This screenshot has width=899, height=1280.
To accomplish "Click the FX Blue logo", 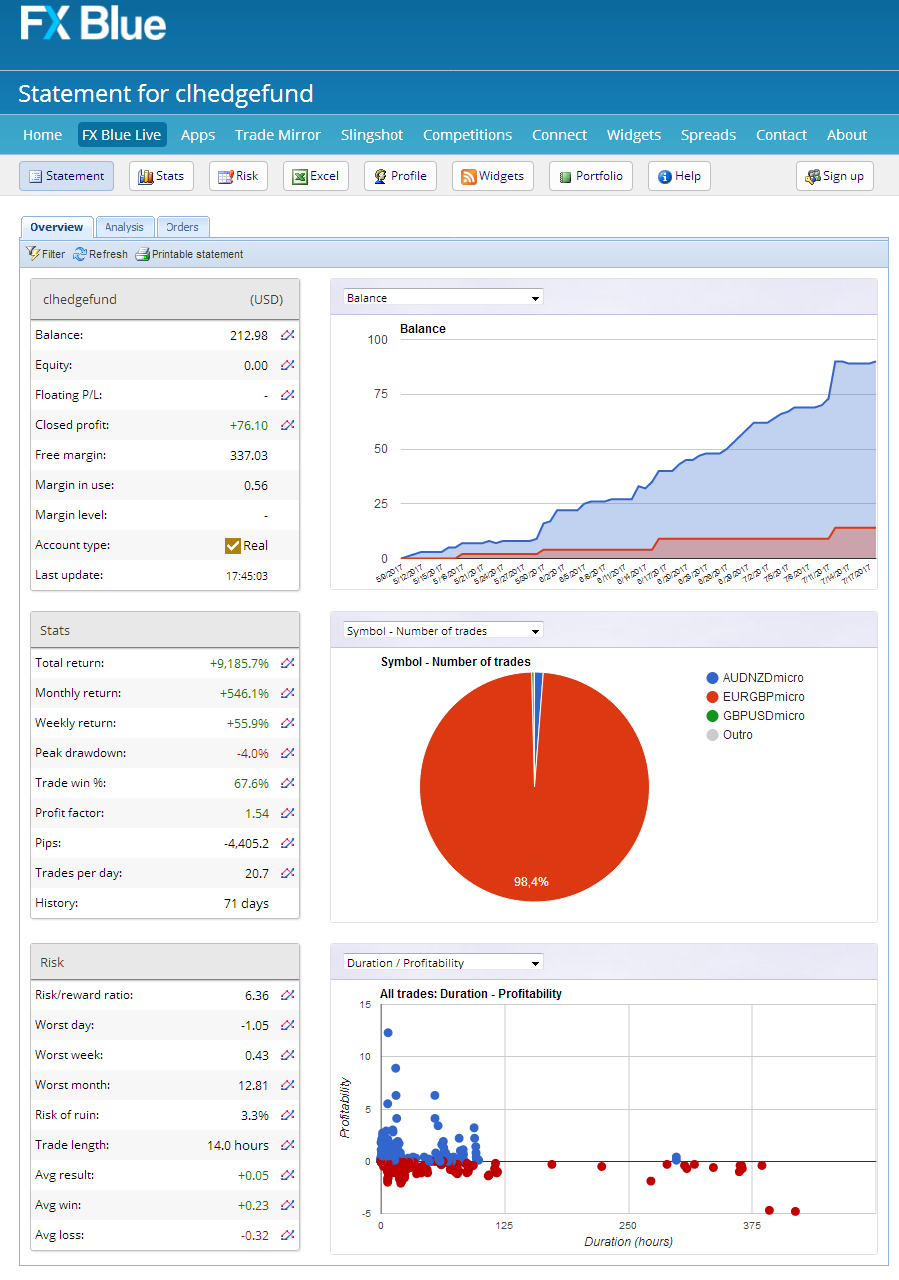I will tap(93, 22).
